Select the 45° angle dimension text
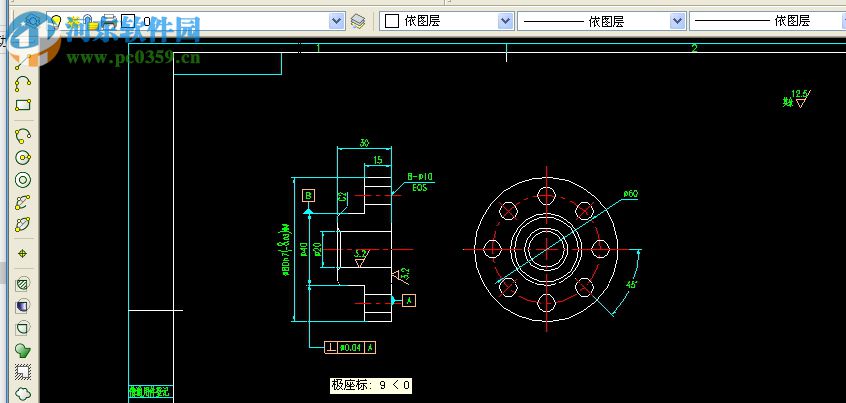The image size is (846, 403). pyautogui.click(x=632, y=284)
